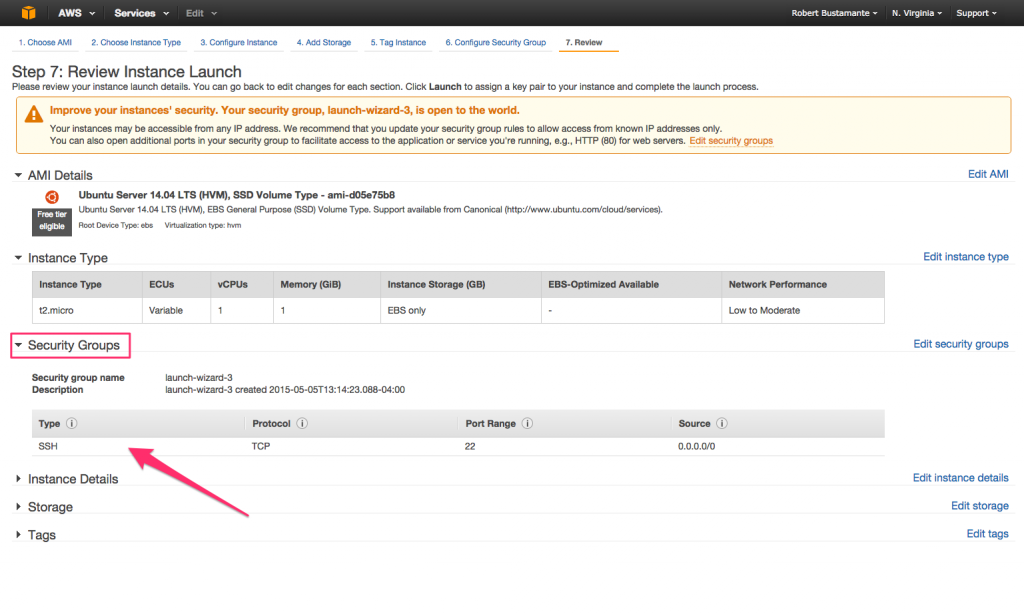
Task: Collapse the AMI Details section
Action: coord(18,175)
